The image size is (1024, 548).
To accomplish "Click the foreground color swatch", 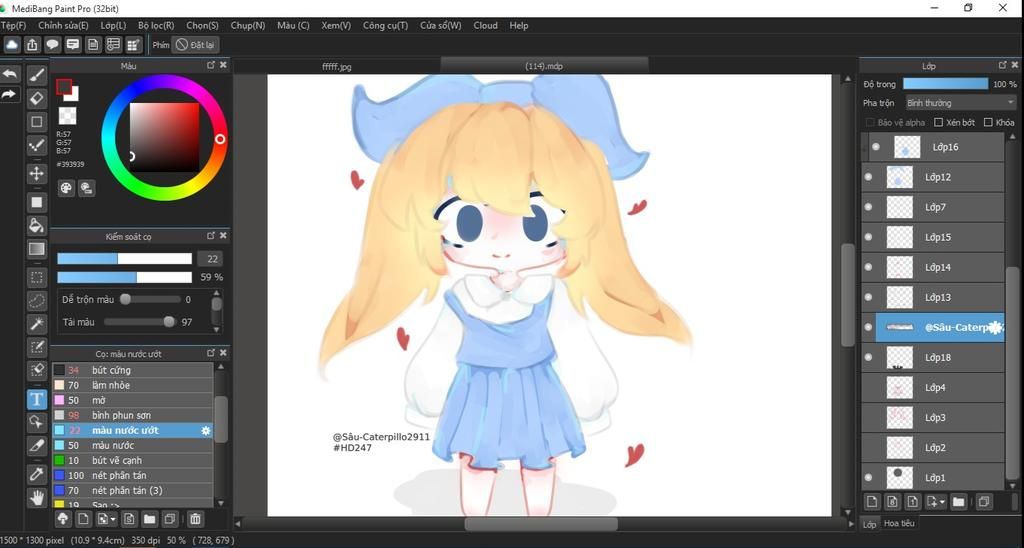I will pyautogui.click(x=64, y=86).
